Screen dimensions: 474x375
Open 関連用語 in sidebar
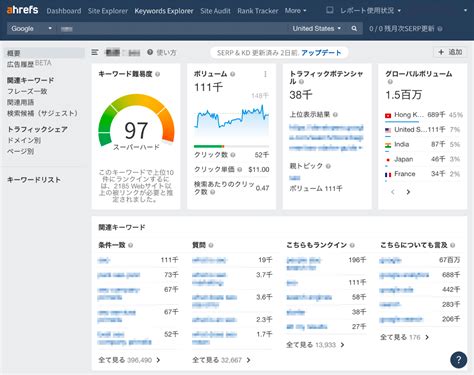20,102
